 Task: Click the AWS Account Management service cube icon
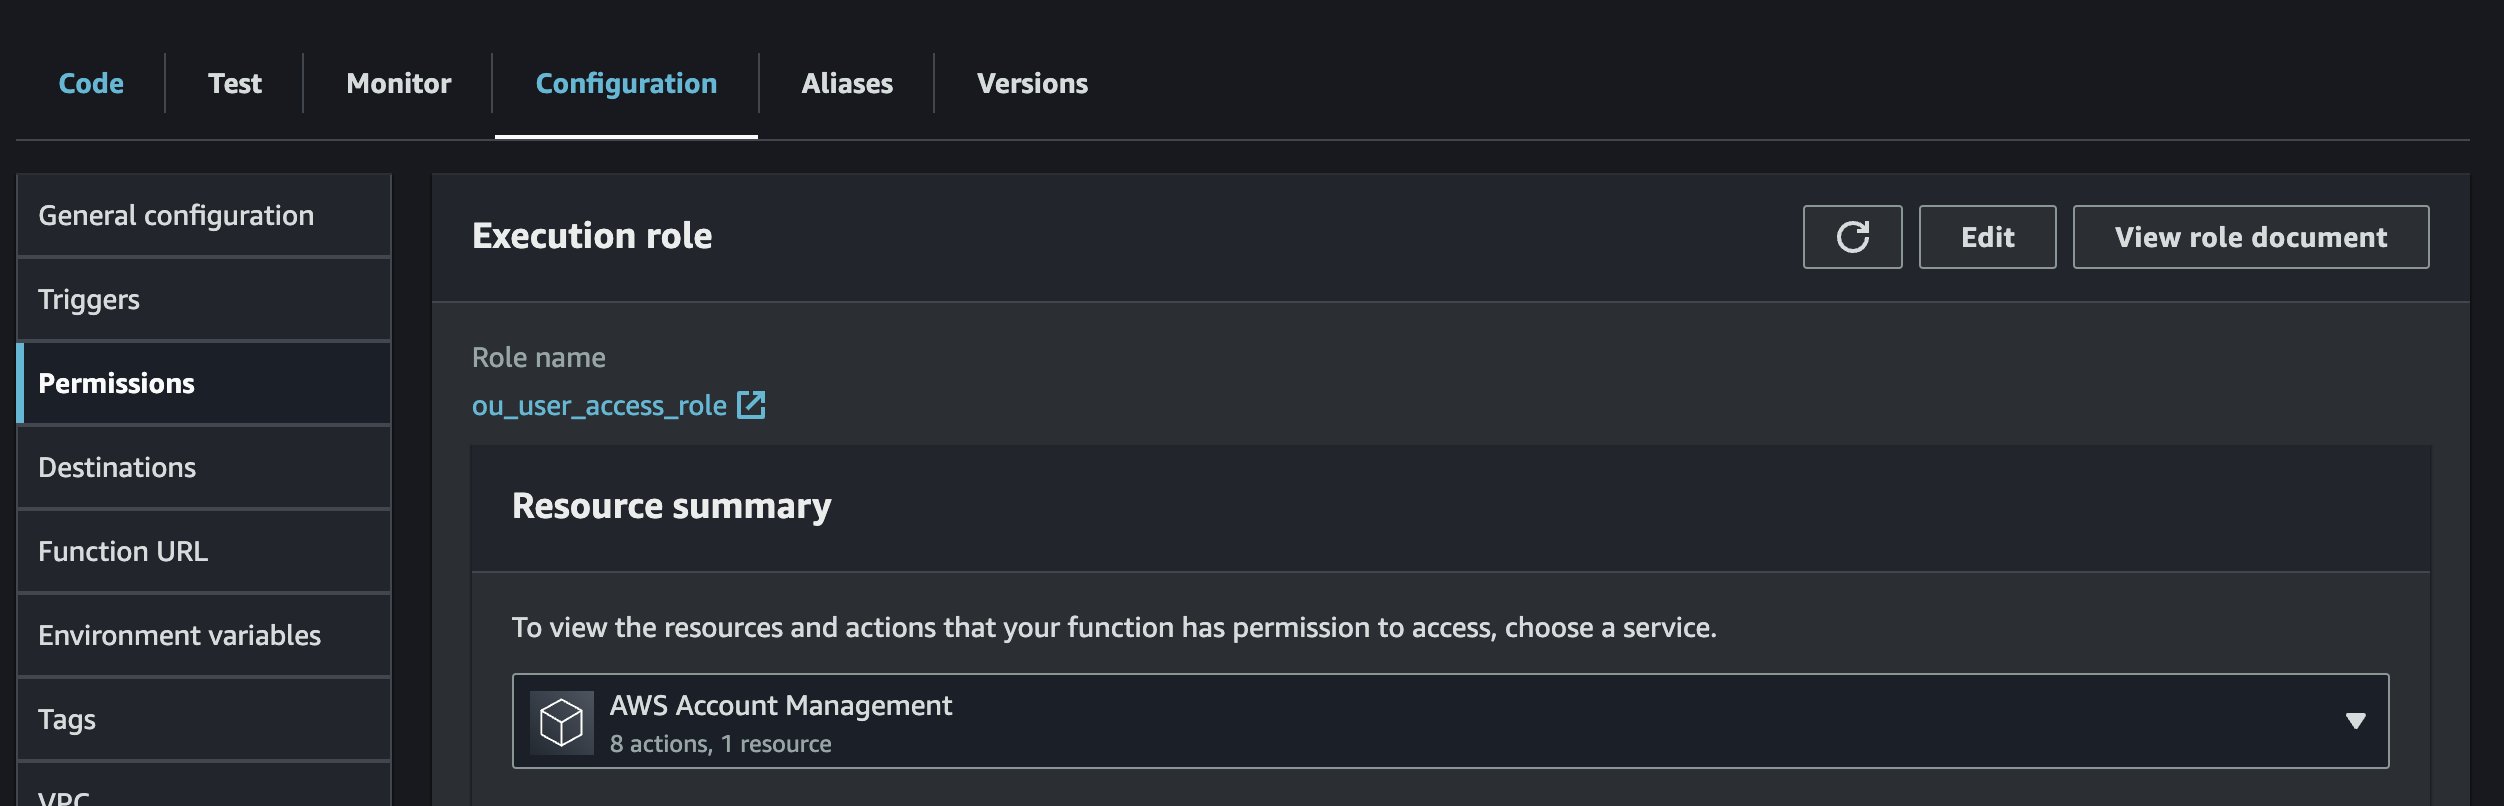tap(561, 722)
